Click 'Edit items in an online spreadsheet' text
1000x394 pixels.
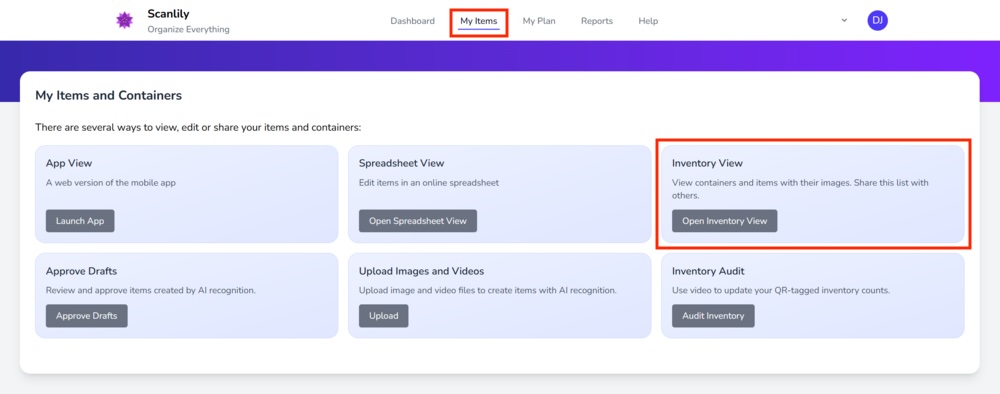tap(429, 182)
